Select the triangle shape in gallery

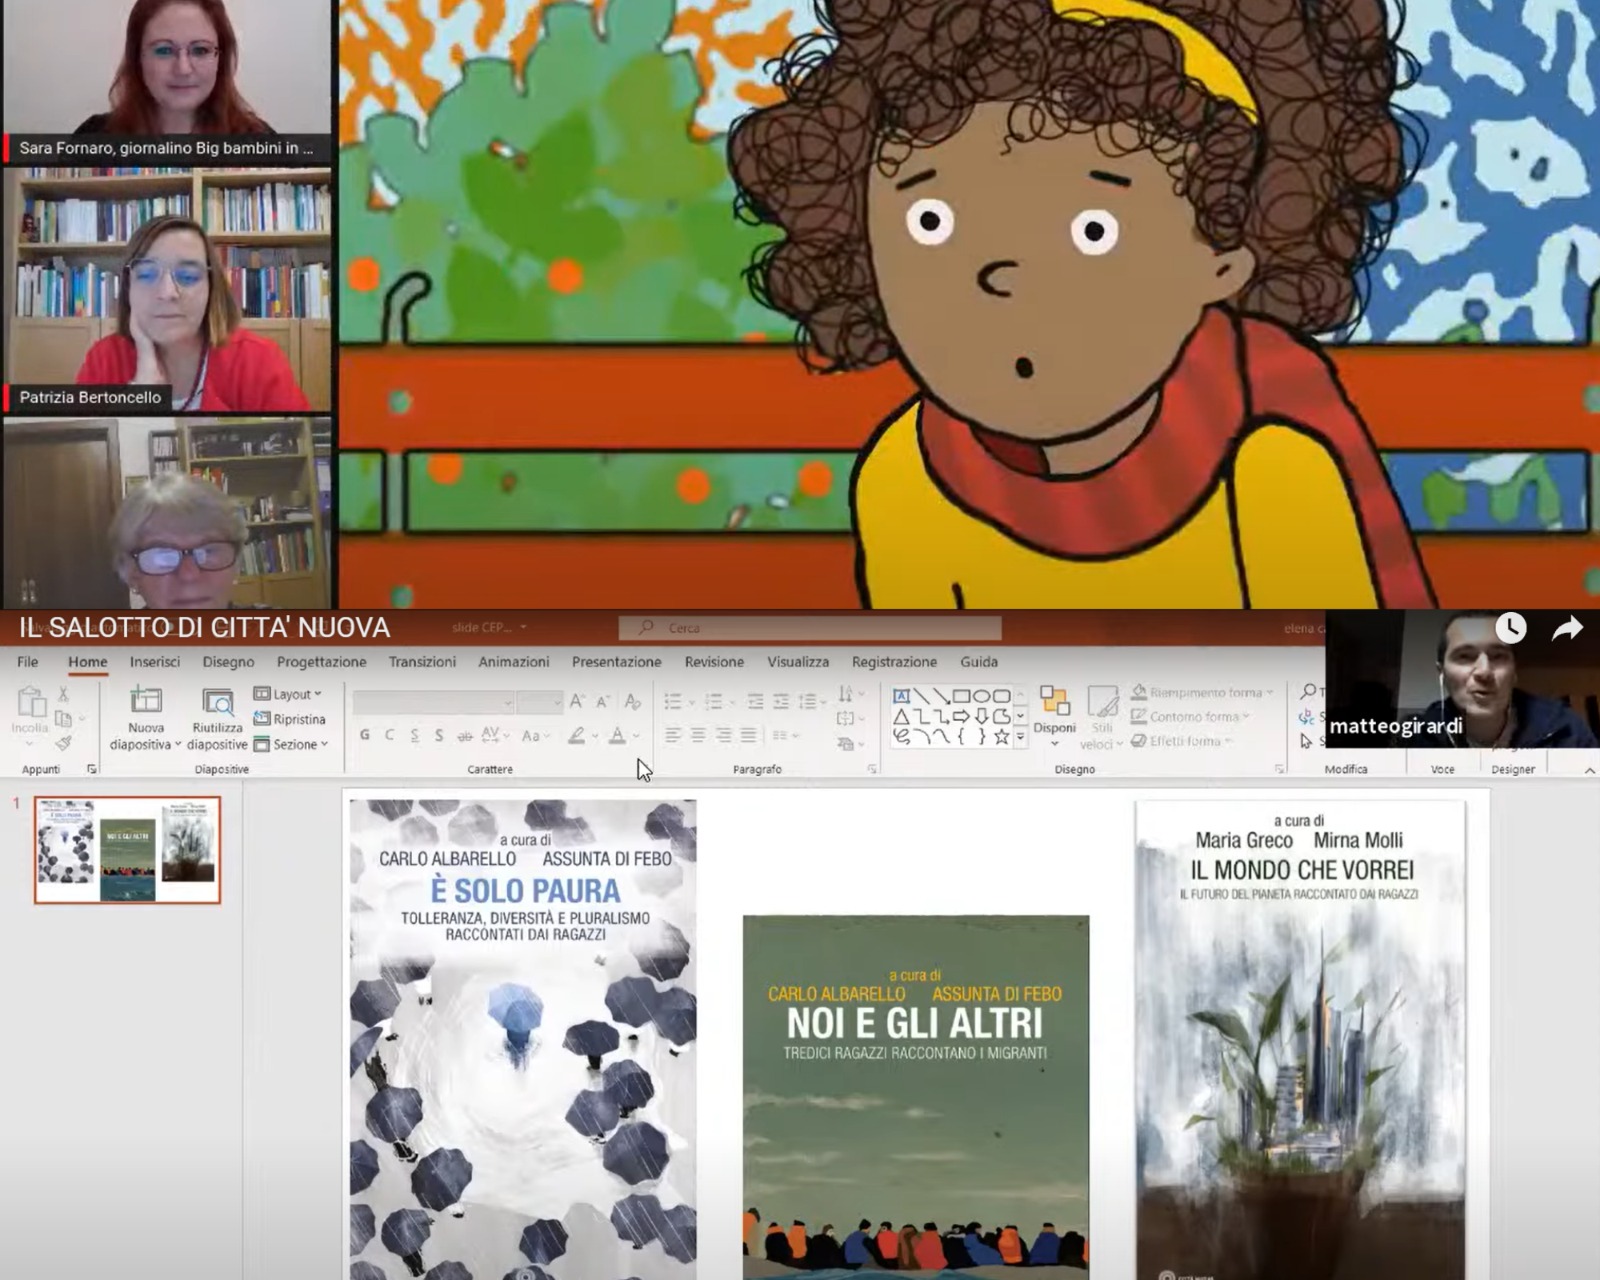[x=901, y=716]
